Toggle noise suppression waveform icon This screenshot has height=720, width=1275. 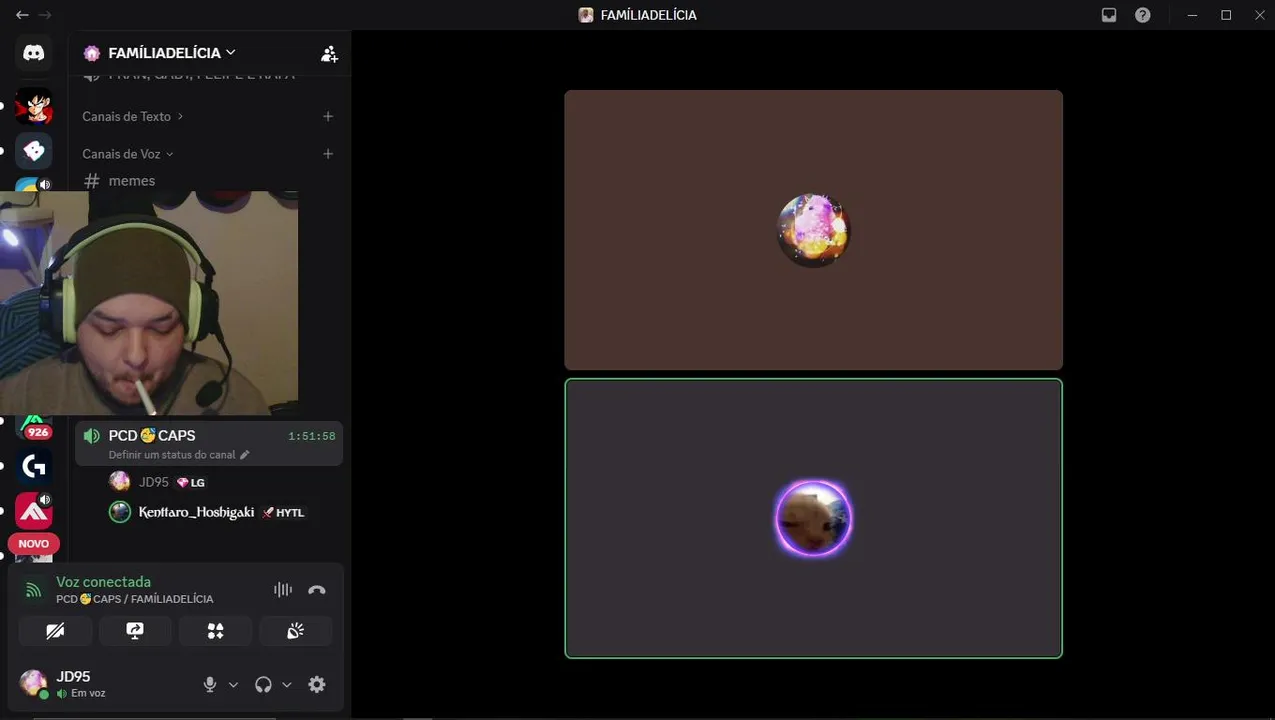click(283, 590)
